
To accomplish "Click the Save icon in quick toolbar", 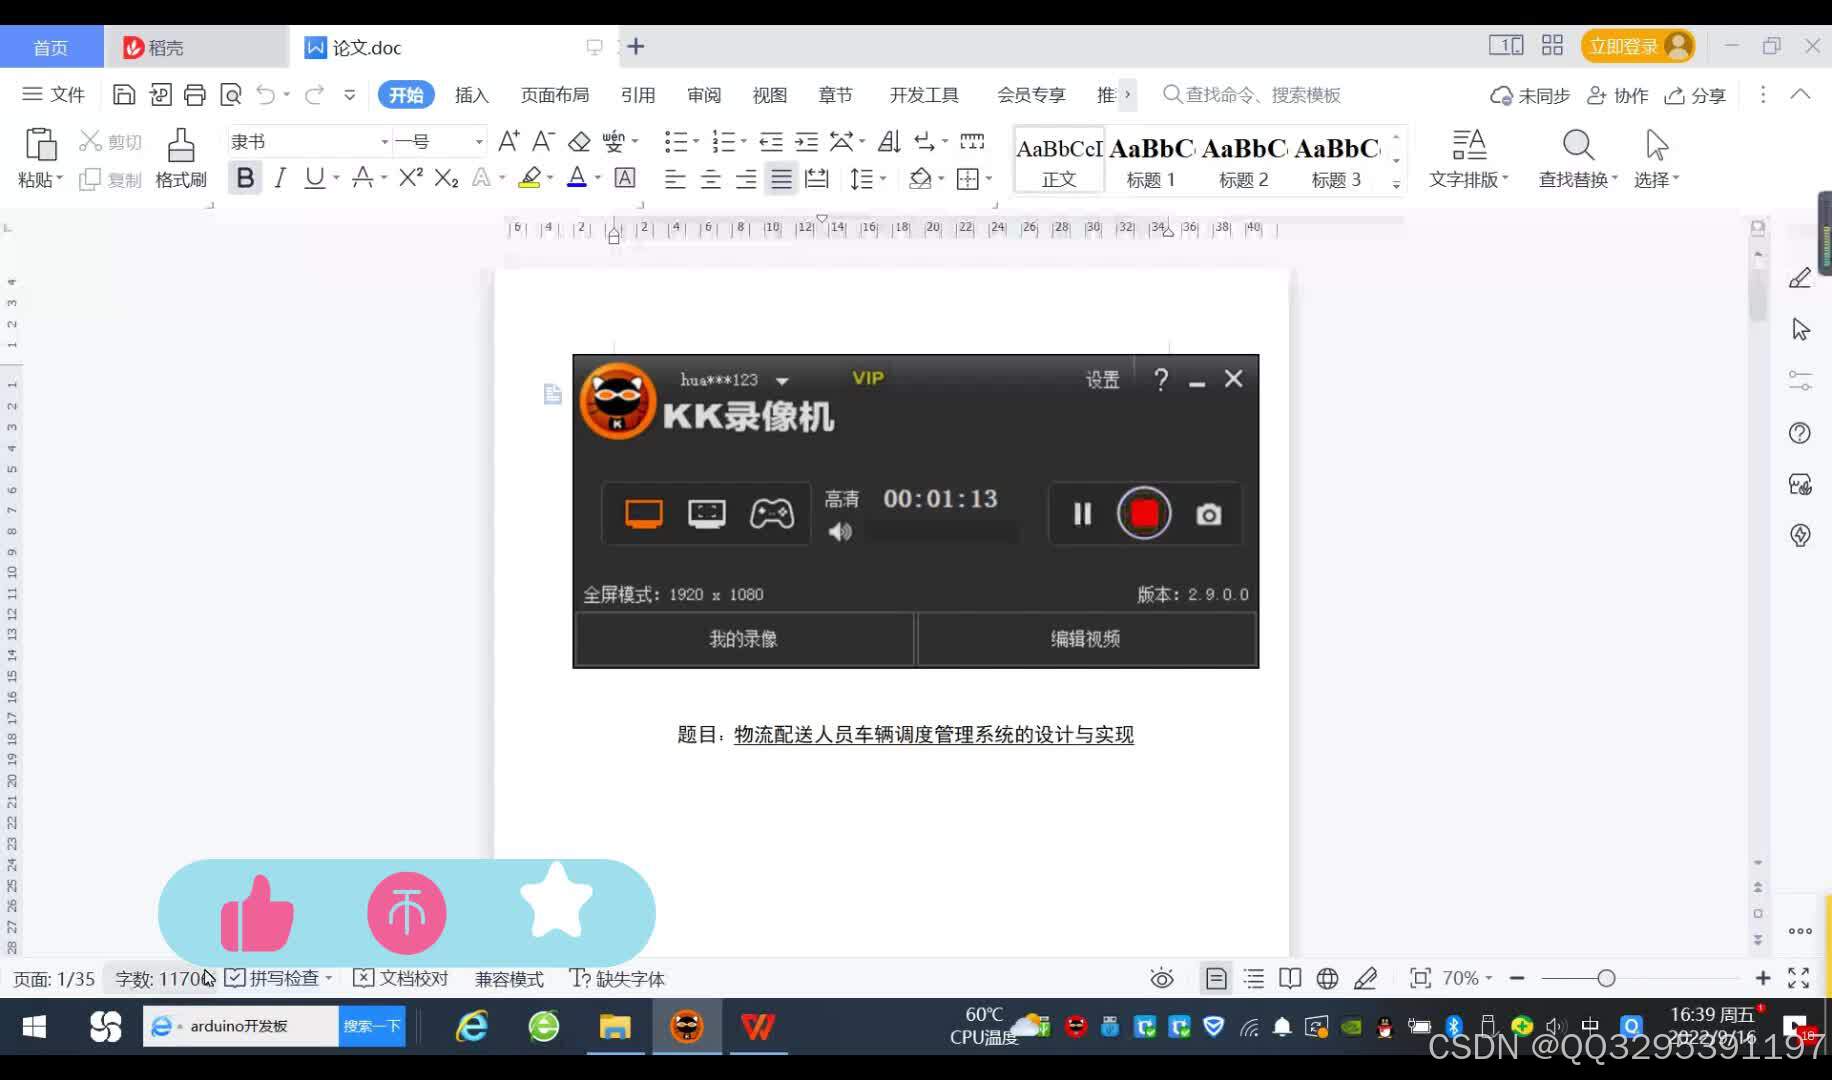I will click(124, 95).
